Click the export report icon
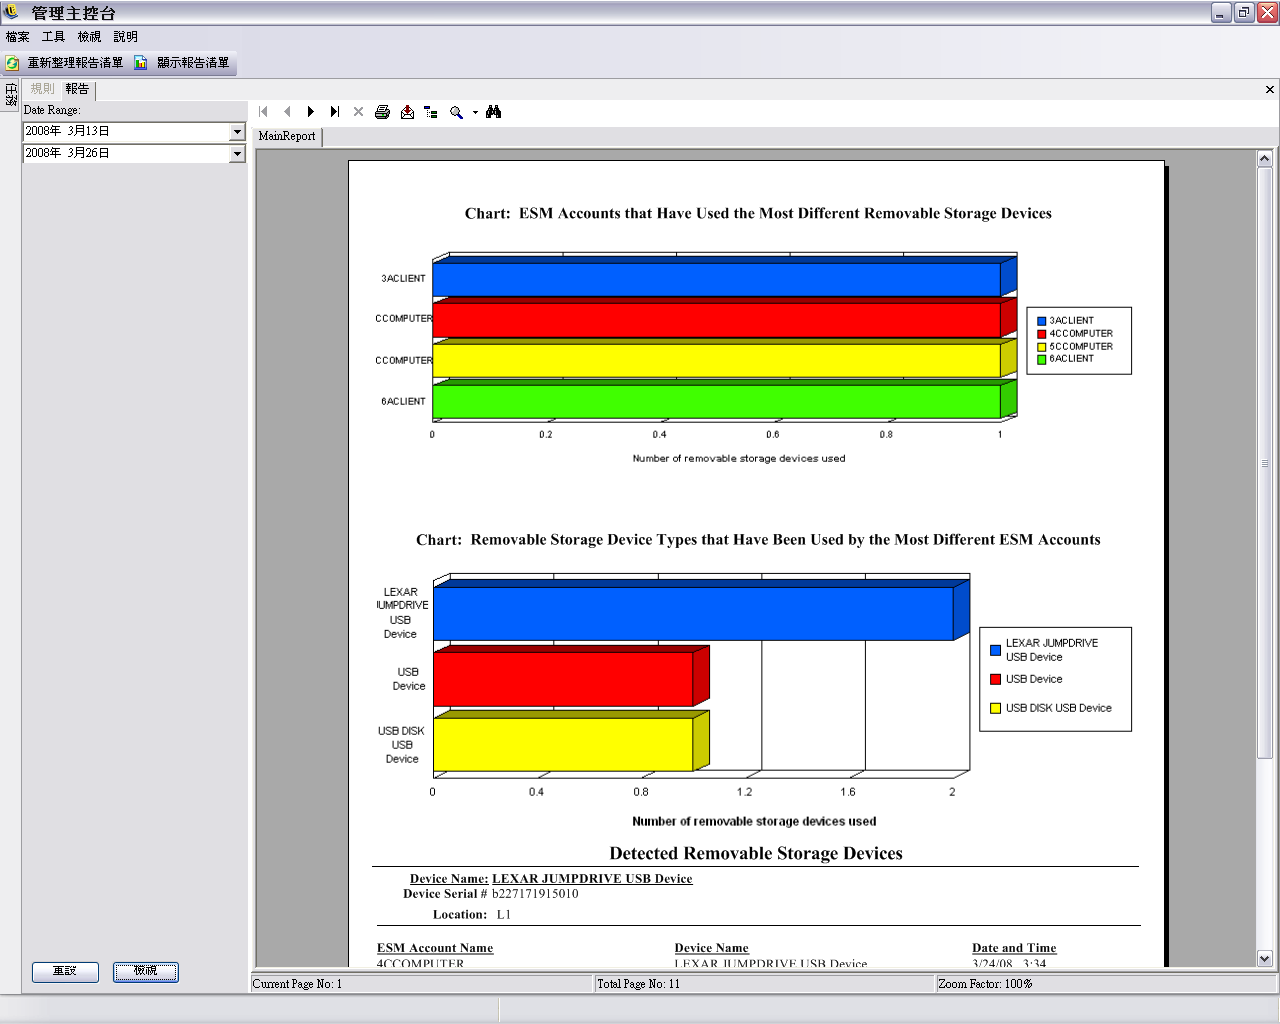This screenshot has height=1024, width=1280. (407, 112)
